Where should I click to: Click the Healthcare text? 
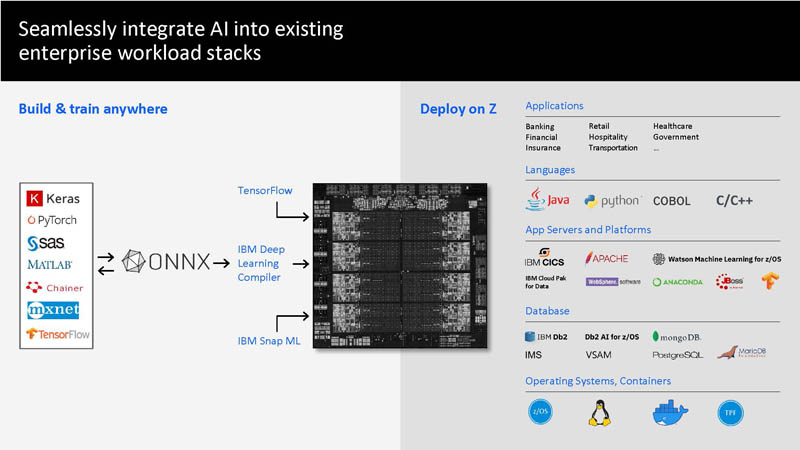pyautogui.click(x=672, y=126)
